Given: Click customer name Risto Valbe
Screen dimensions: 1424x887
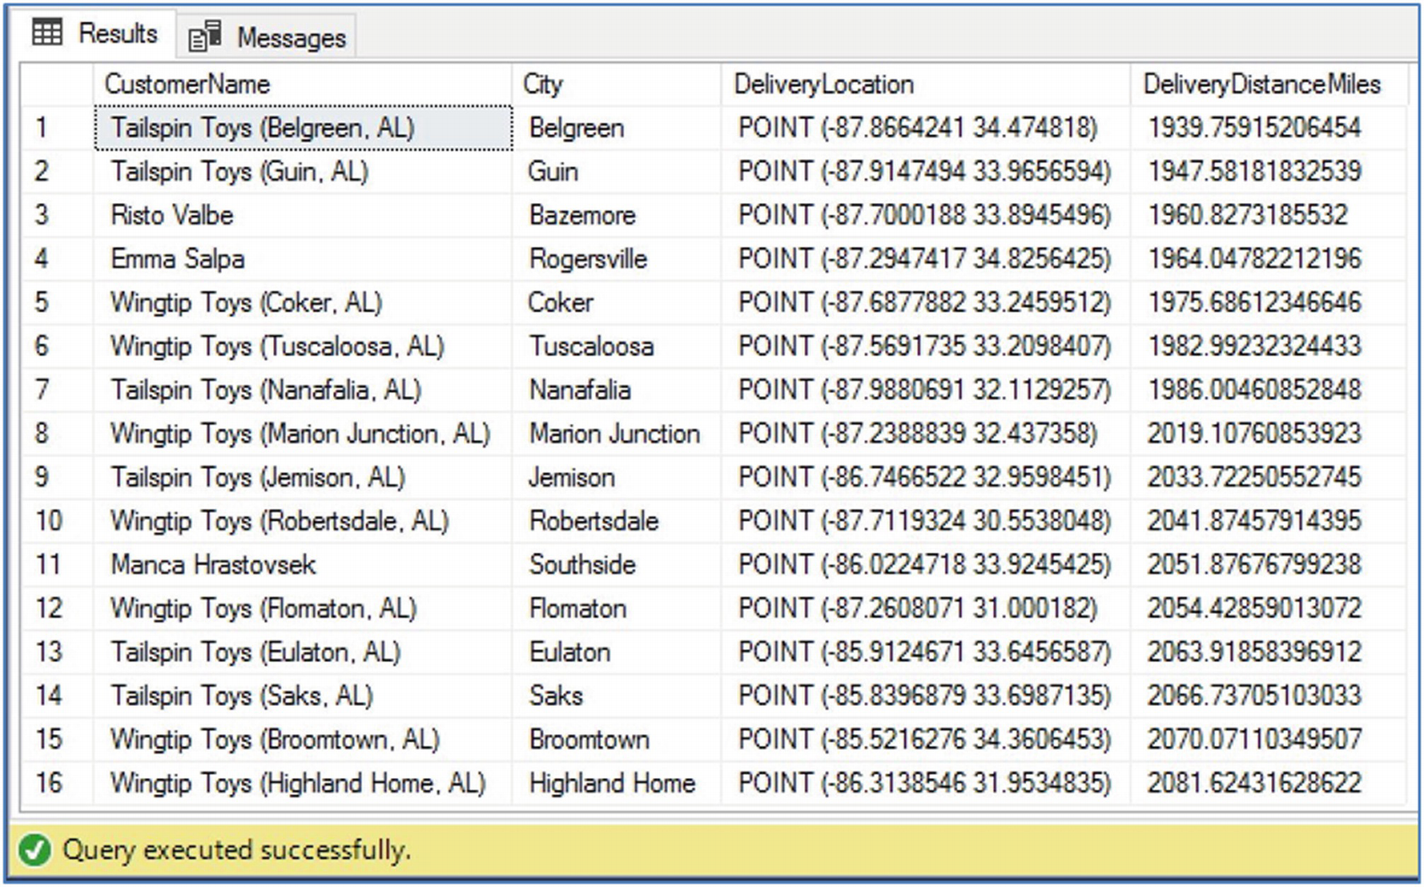Looking at the screenshot, I should [172, 215].
